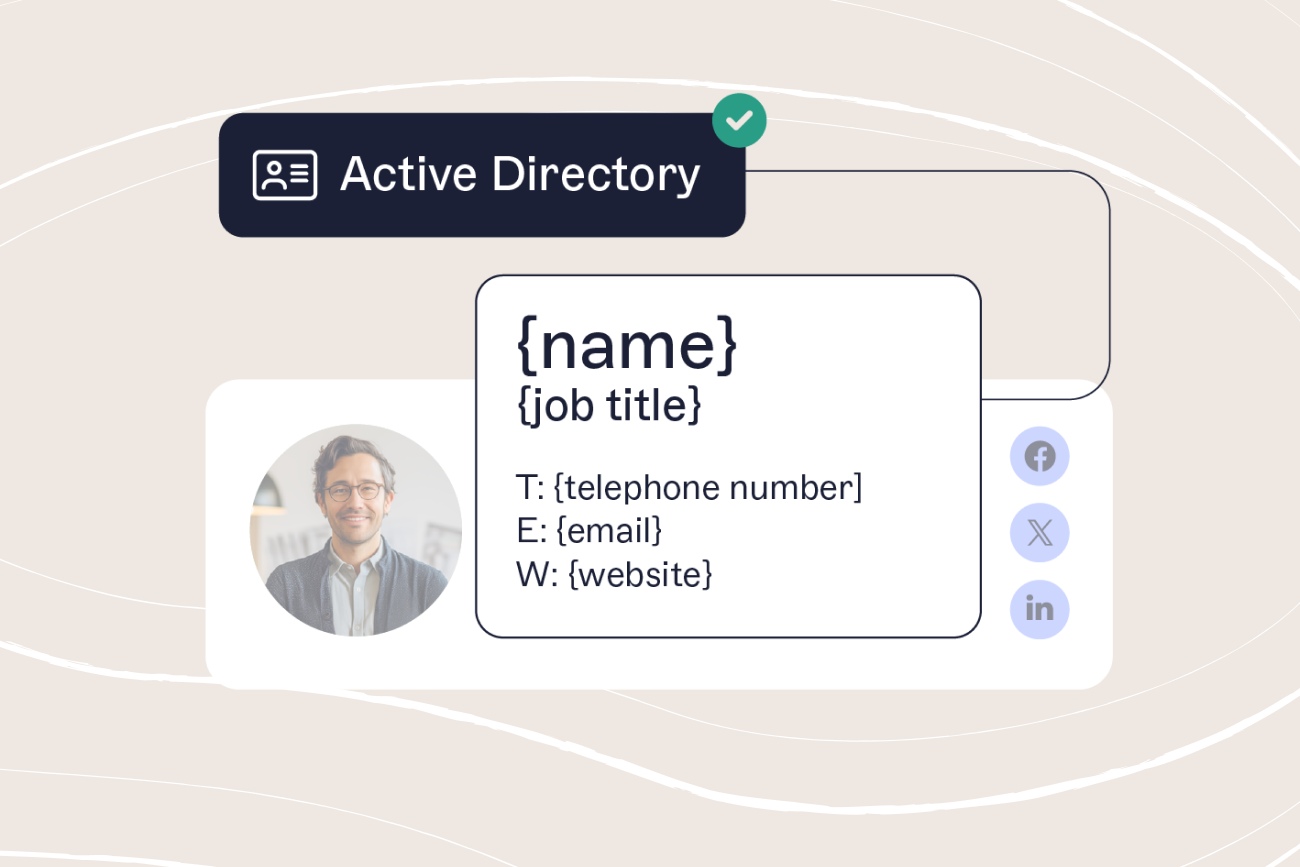
Task: Click the {telephone number} placeholder
Action: point(707,488)
